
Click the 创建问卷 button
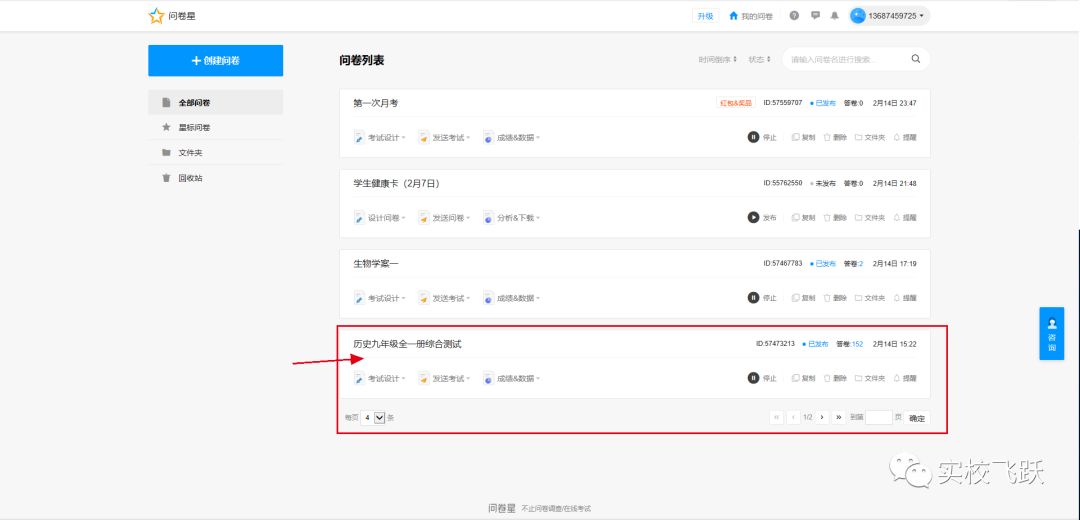pos(216,61)
